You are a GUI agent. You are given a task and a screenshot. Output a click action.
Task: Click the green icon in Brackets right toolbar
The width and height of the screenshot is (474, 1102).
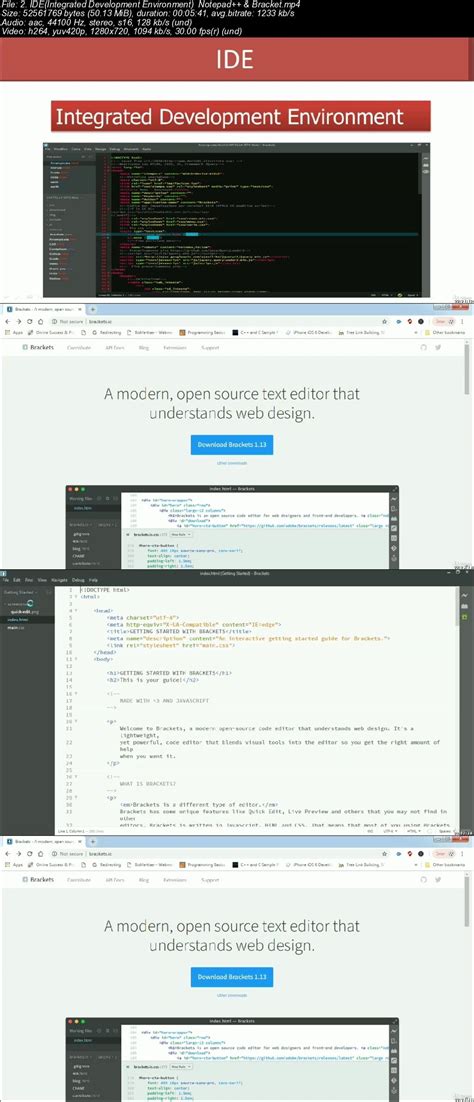coord(465,618)
